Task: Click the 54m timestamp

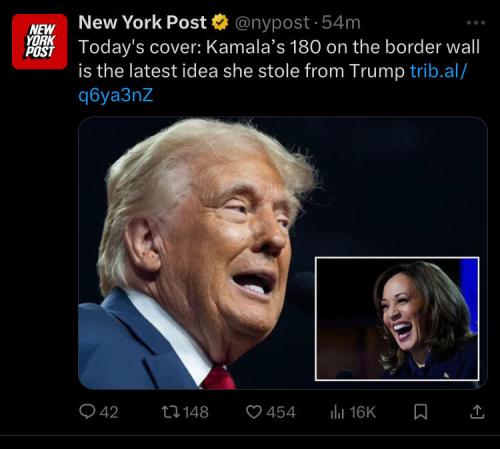Action: coord(341,23)
